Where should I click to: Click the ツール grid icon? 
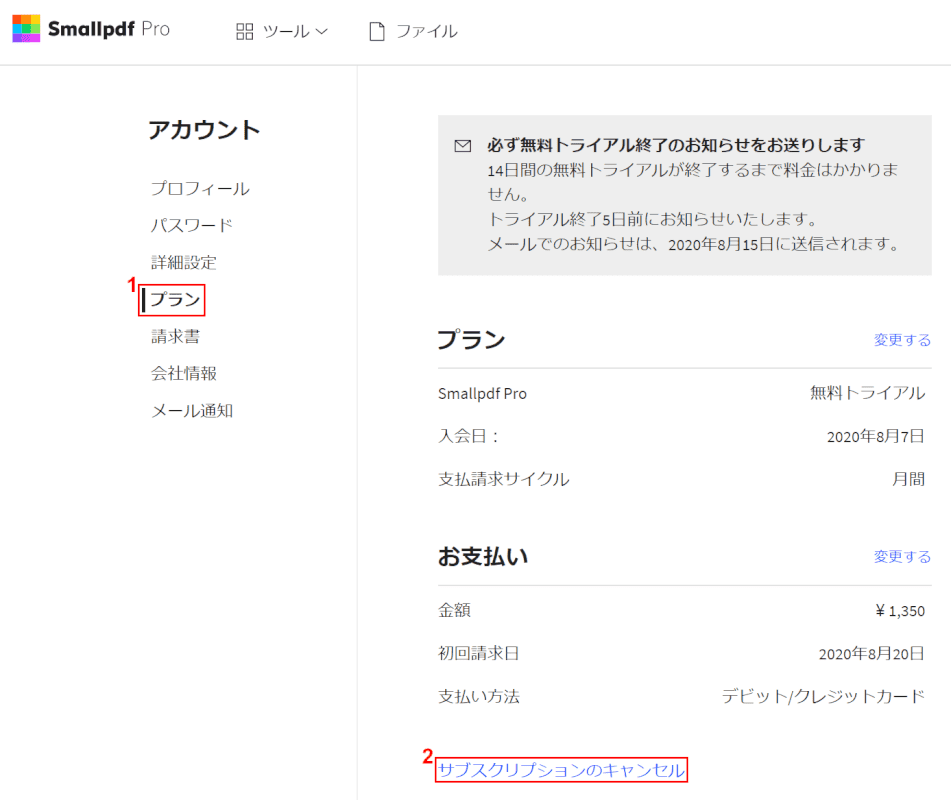click(x=244, y=32)
